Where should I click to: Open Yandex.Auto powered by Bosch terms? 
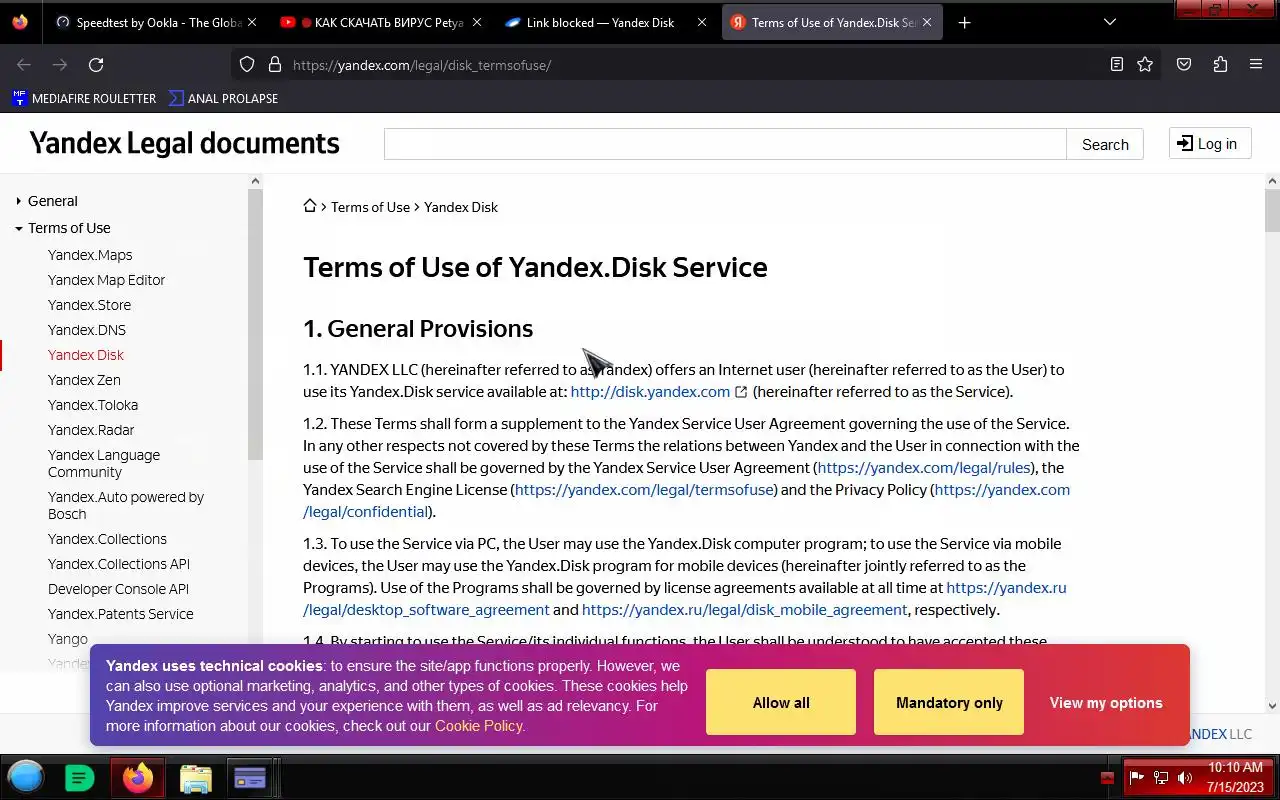(126, 505)
